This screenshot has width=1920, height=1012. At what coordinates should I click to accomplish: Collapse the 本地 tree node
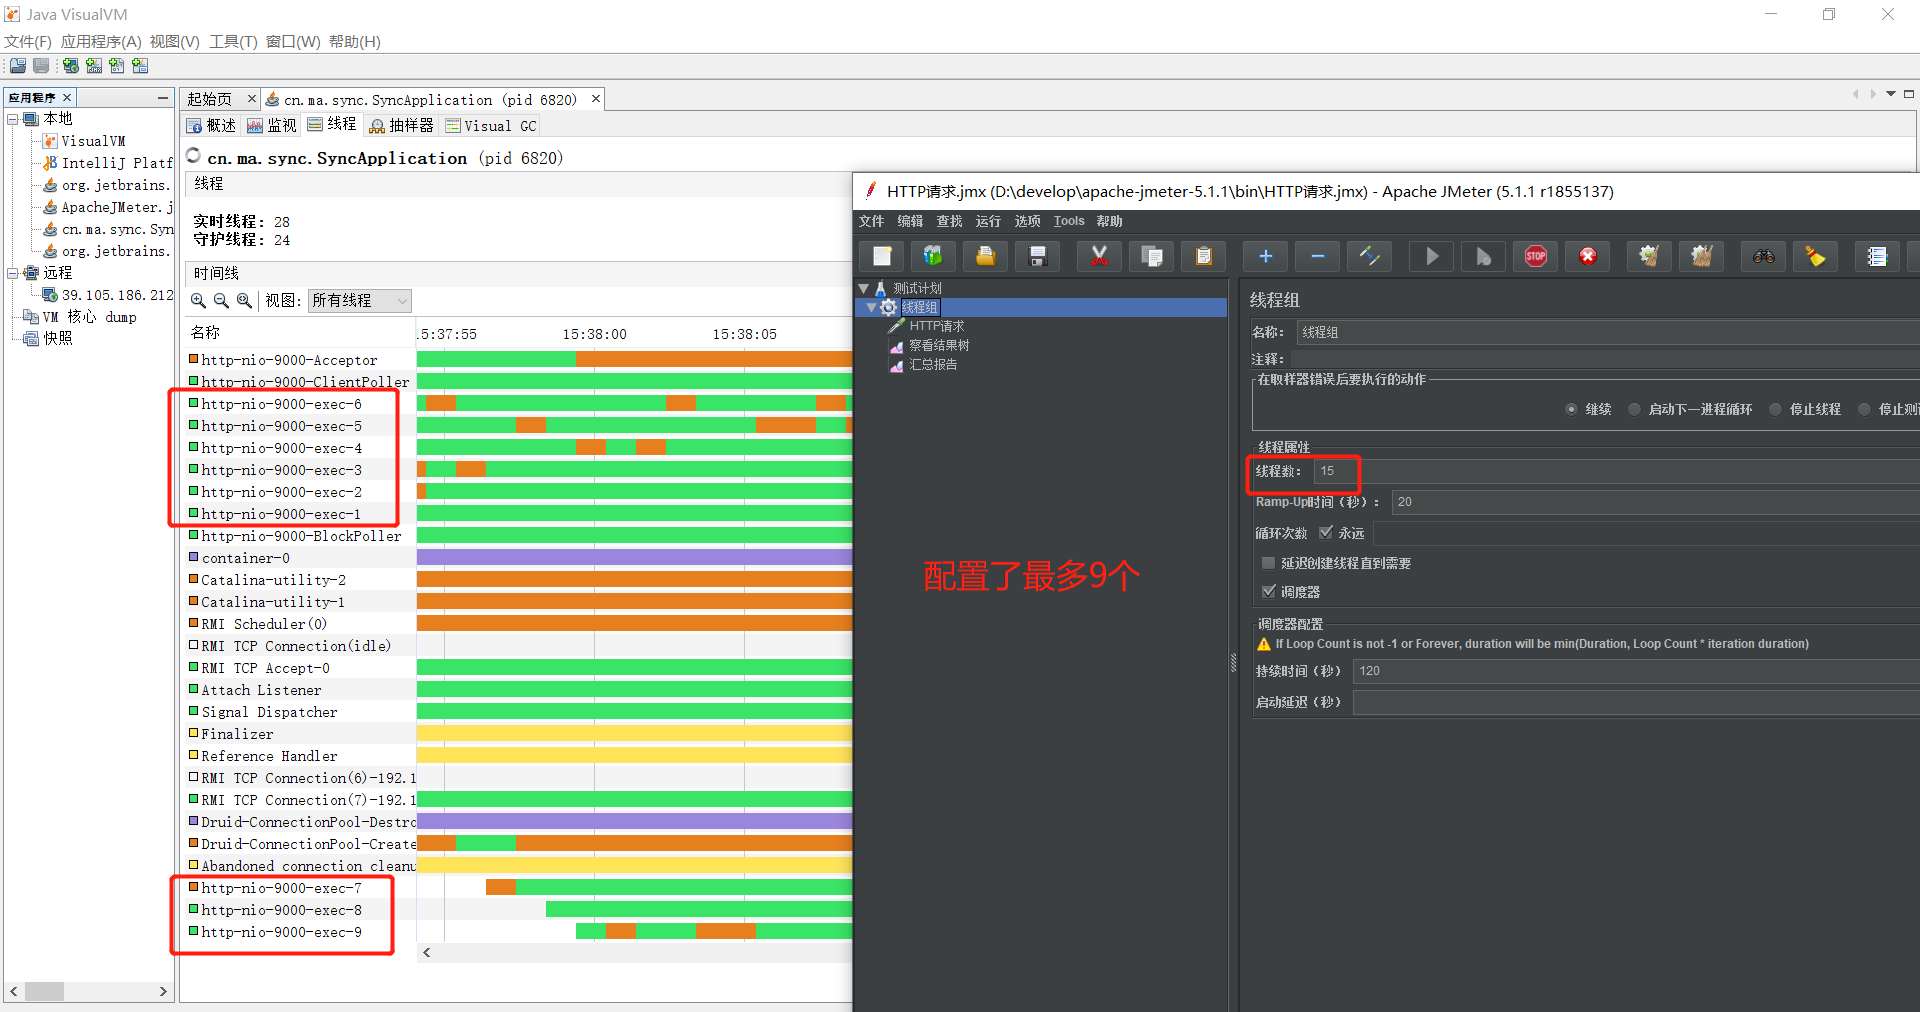pyautogui.click(x=13, y=119)
